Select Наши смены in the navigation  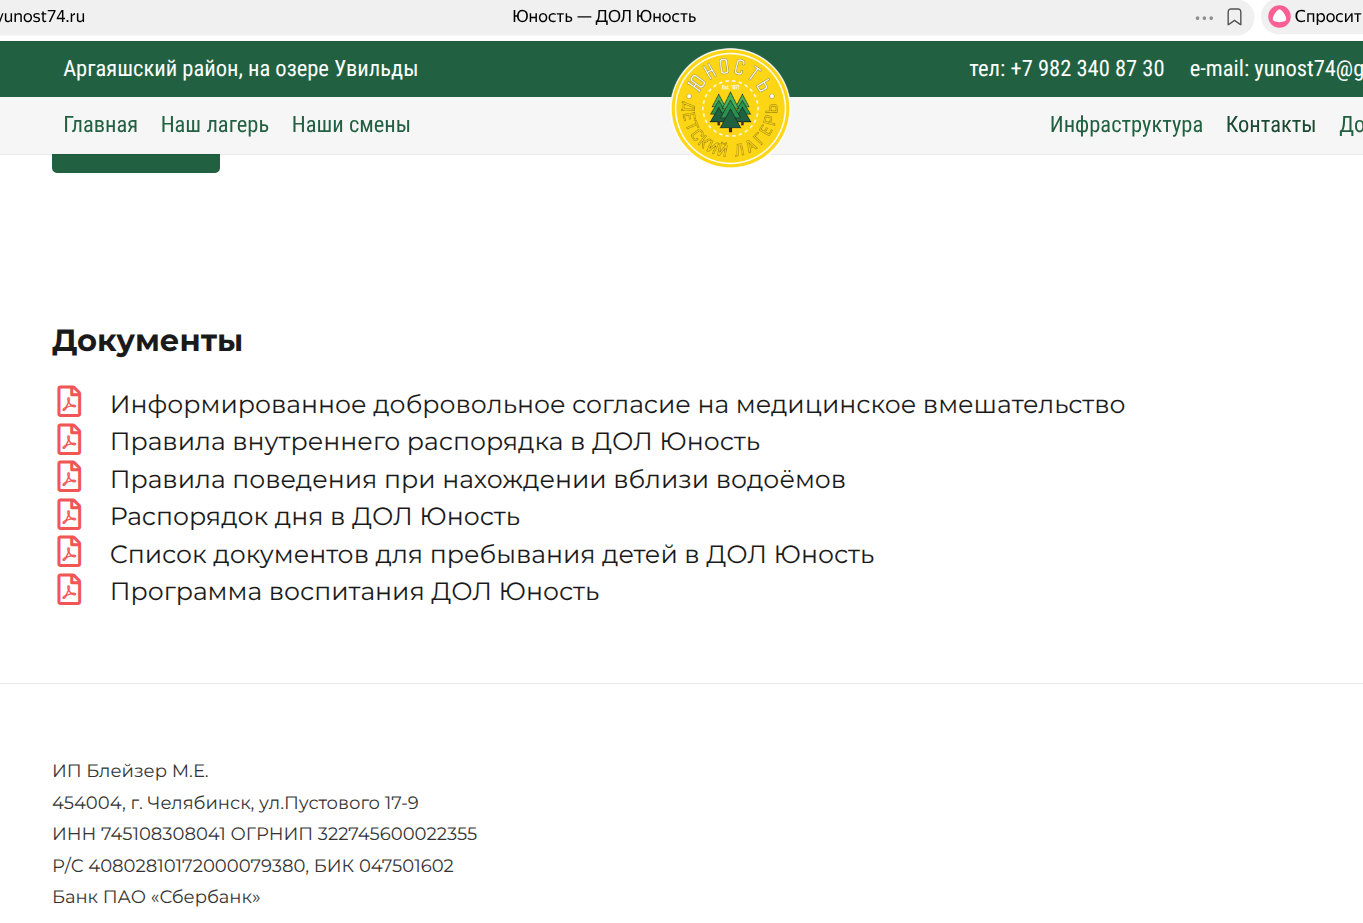pos(351,125)
